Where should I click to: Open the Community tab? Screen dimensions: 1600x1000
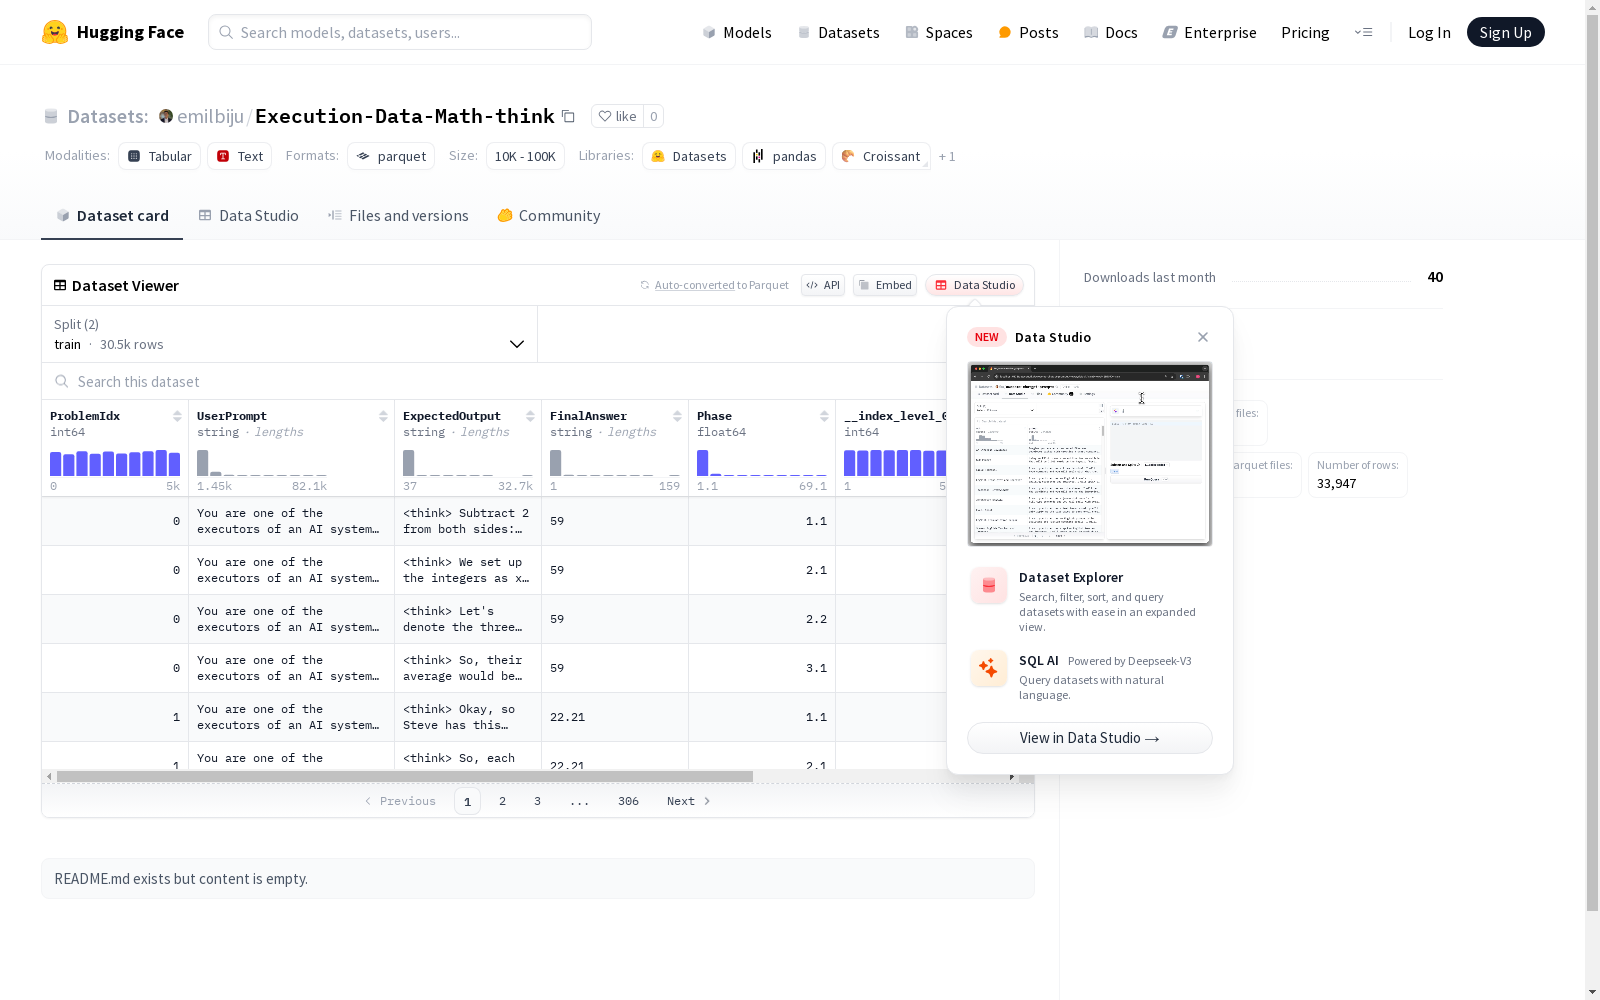(x=549, y=216)
